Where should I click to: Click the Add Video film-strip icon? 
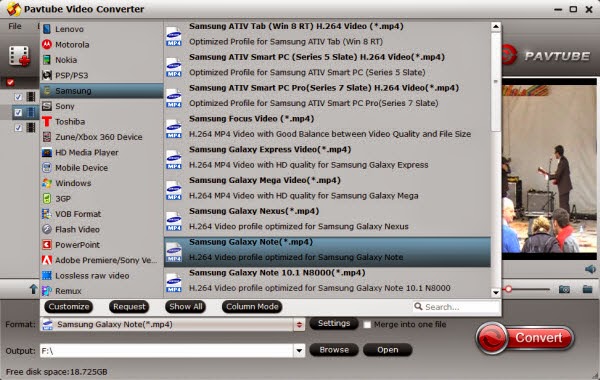tap(19, 56)
